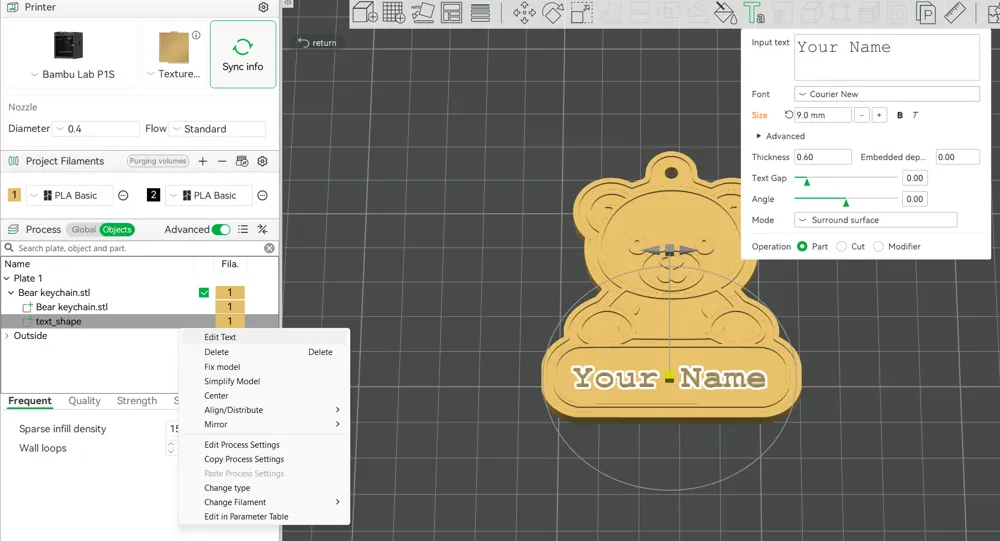Open the Change Filament submenu
The width and height of the screenshot is (1000, 541).
pos(264,502)
